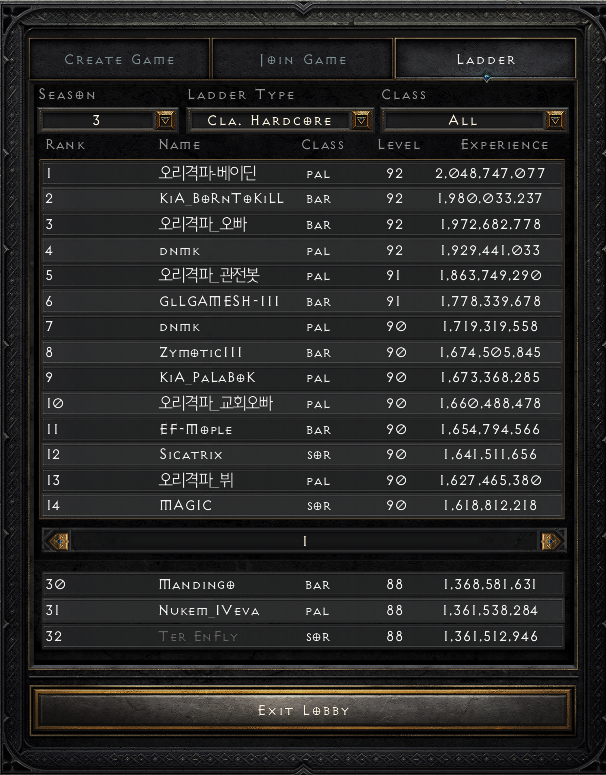Select the Ladder tab
This screenshot has width=606, height=775.
[486, 59]
